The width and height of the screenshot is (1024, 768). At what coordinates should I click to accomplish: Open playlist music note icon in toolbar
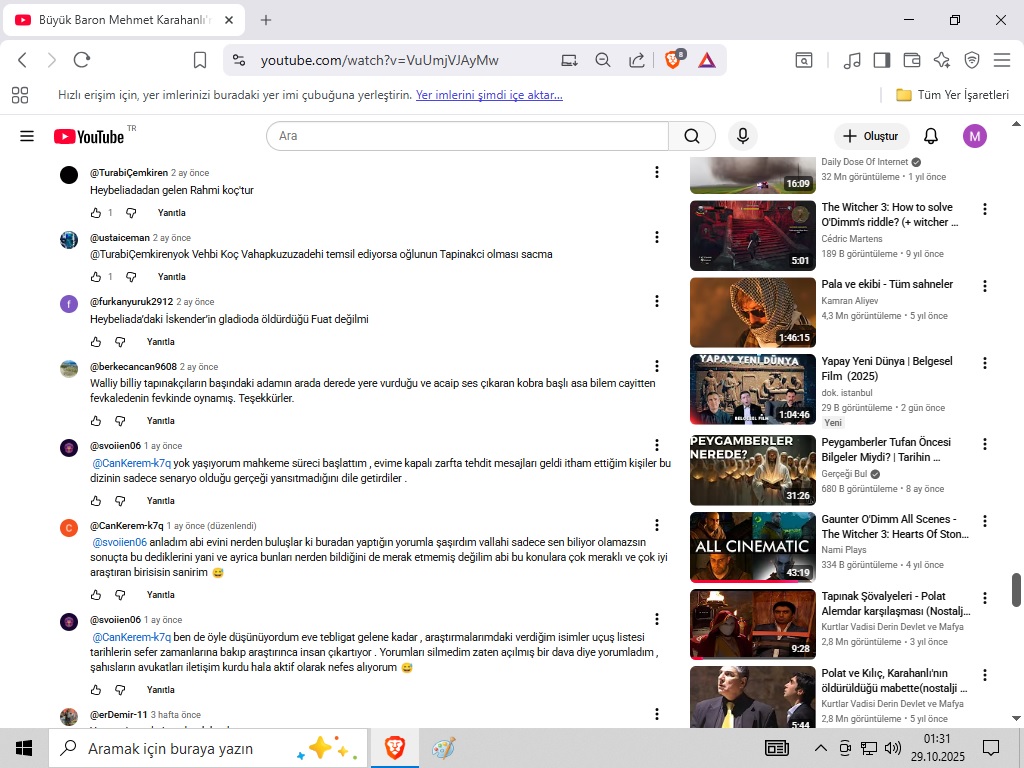[852, 60]
